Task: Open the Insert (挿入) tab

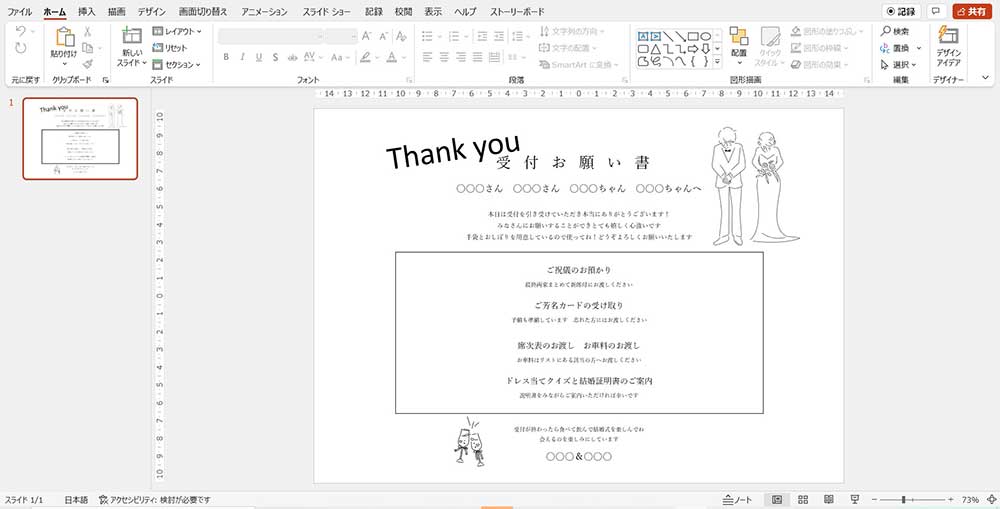Action: pyautogui.click(x=87, y=11)
